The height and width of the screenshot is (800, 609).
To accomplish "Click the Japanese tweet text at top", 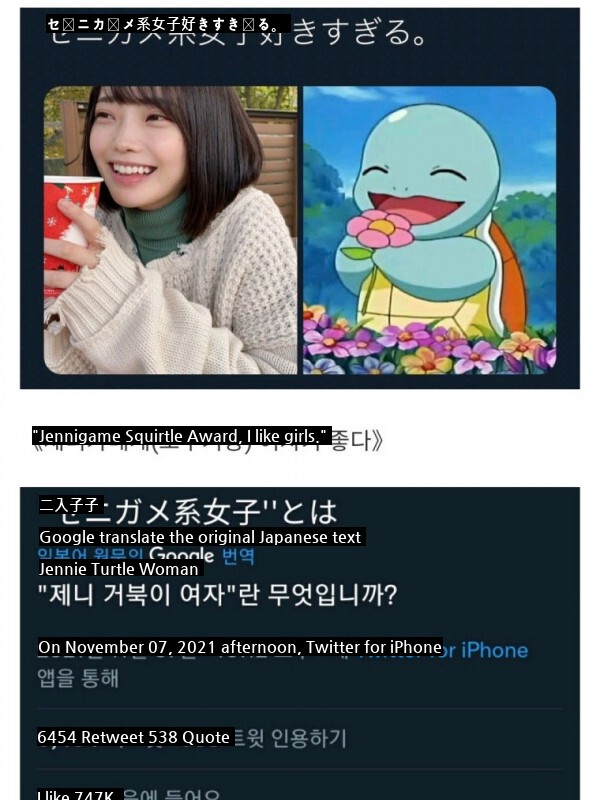I will [168, 24].
